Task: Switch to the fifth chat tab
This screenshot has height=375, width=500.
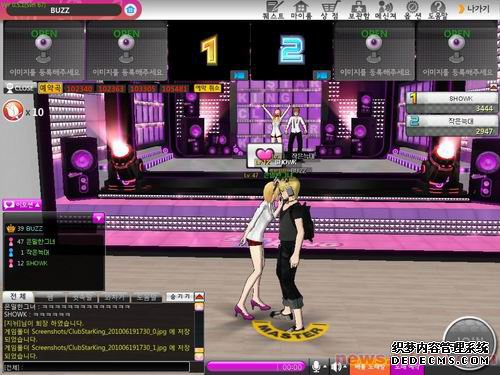Action: click(x=147, y=297)
